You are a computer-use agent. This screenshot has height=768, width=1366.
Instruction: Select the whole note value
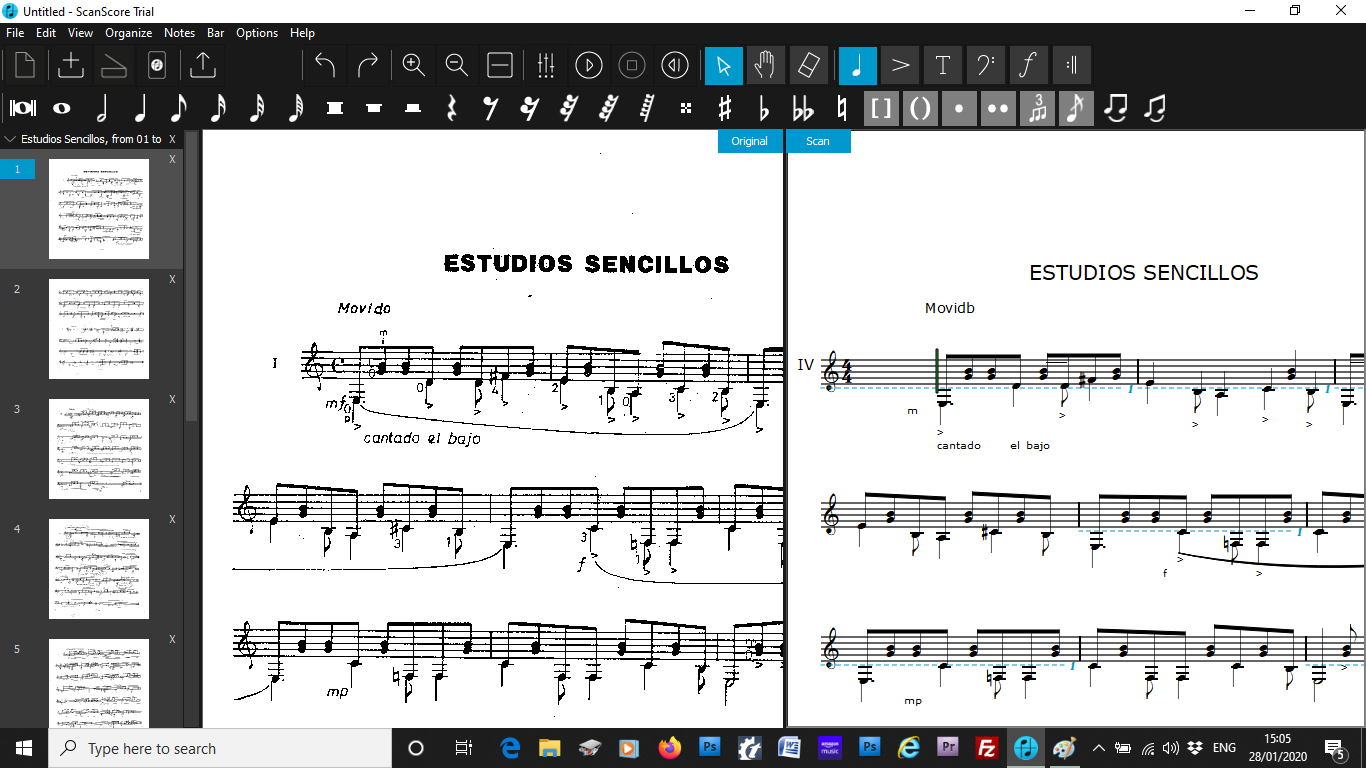(62, 108)
